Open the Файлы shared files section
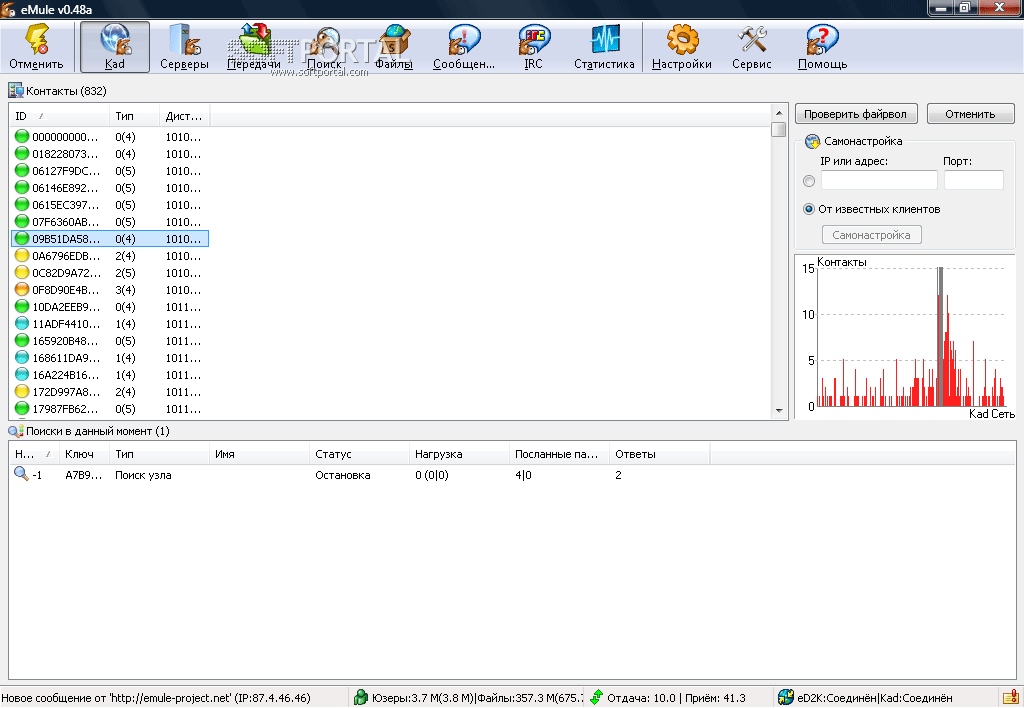This screenshot has width=1024, height=708. coord(394,46)
